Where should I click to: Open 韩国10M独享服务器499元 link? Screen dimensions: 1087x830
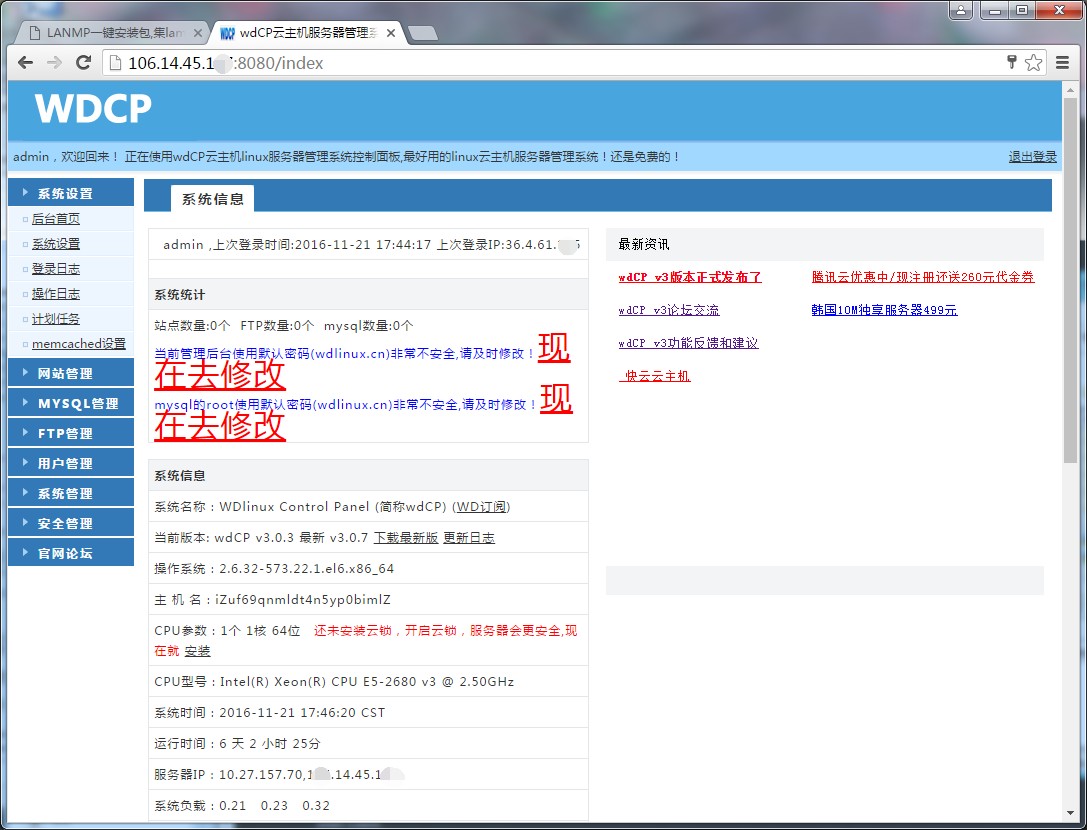click(x=884, y=310)
